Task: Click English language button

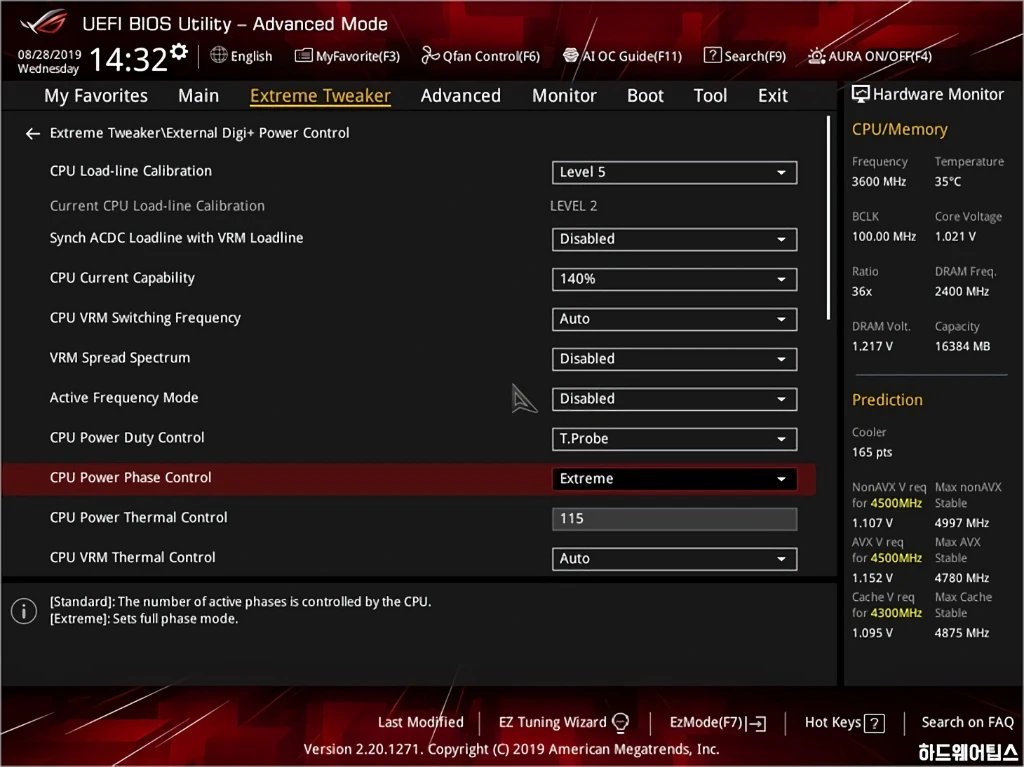Action: 251,56
